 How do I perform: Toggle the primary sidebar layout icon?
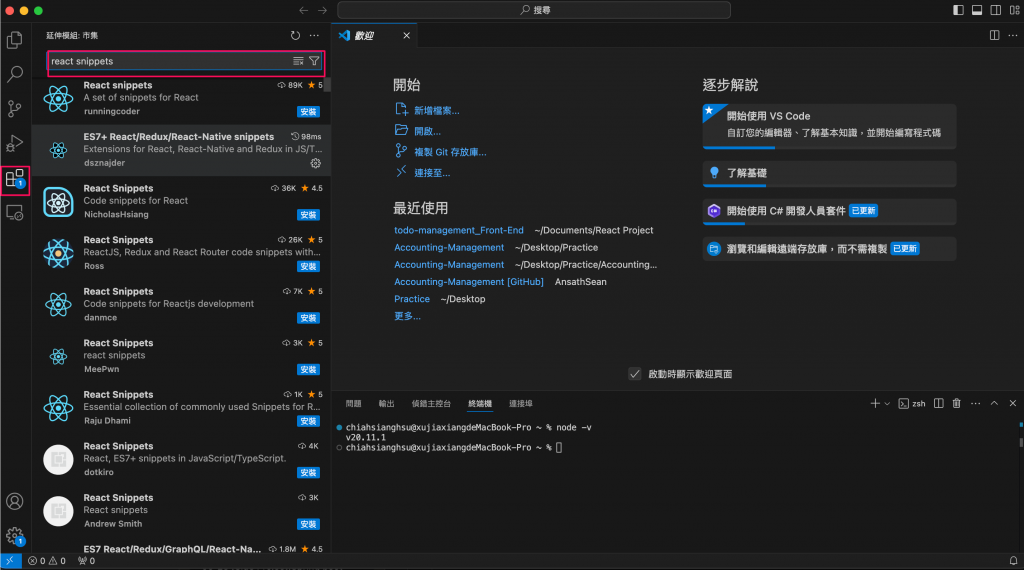coord(958,10)
